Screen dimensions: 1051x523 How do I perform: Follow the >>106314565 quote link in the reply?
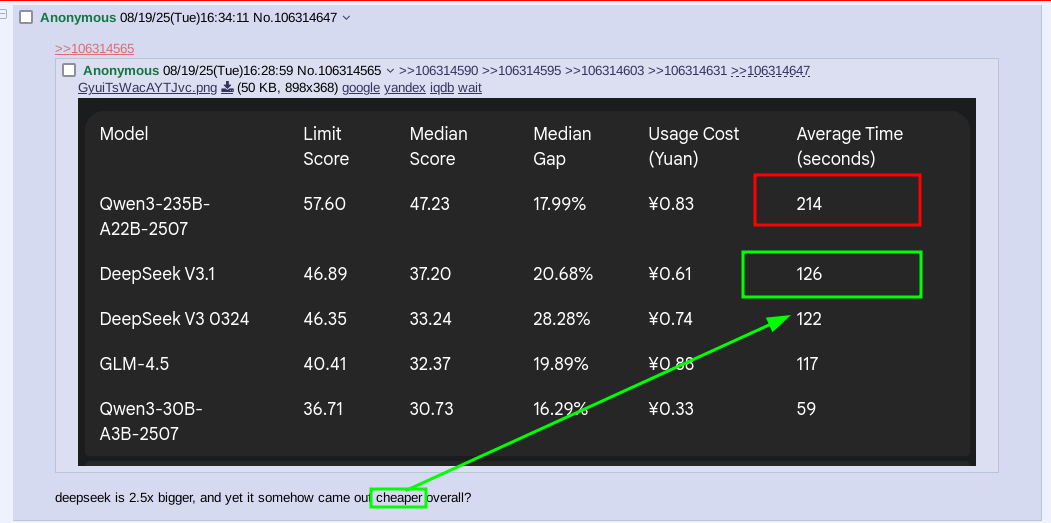(x=95, y=48)
